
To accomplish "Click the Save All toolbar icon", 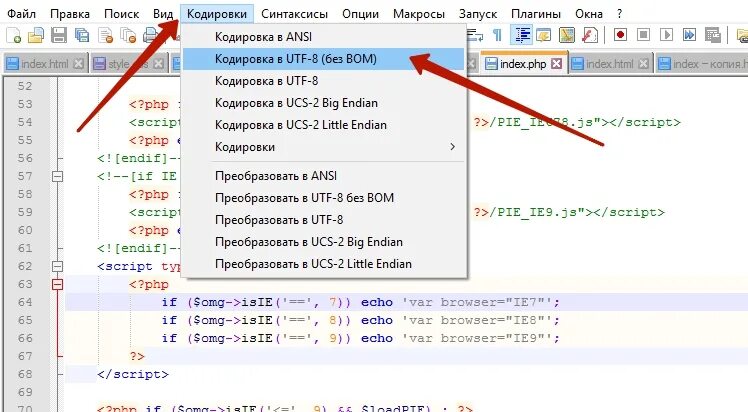I will point(82,35).
